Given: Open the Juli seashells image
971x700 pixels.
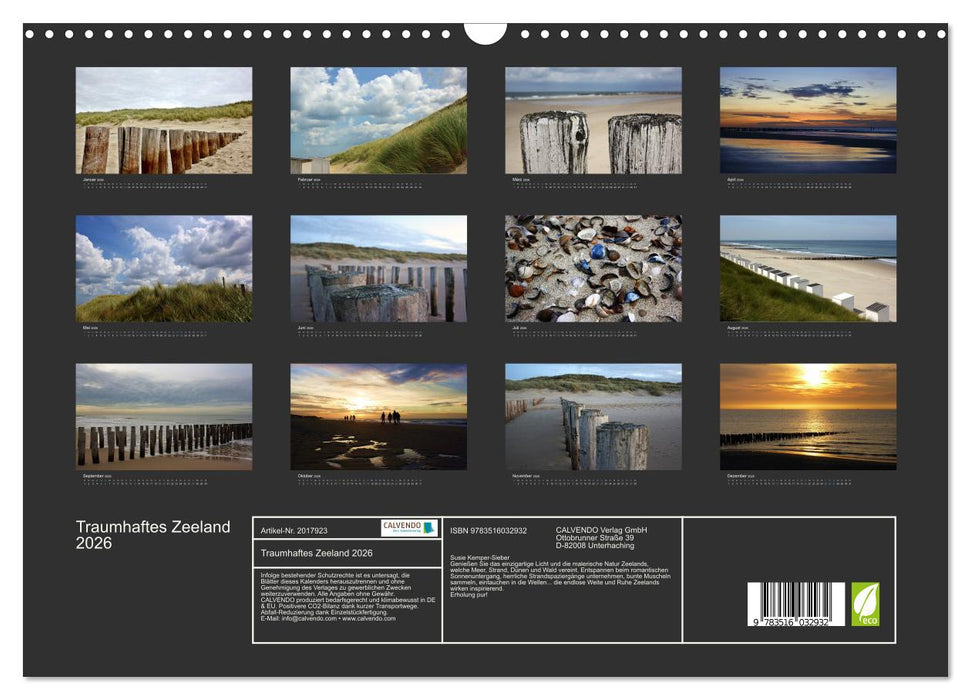Looking at the screenshot, I should 591,264.
